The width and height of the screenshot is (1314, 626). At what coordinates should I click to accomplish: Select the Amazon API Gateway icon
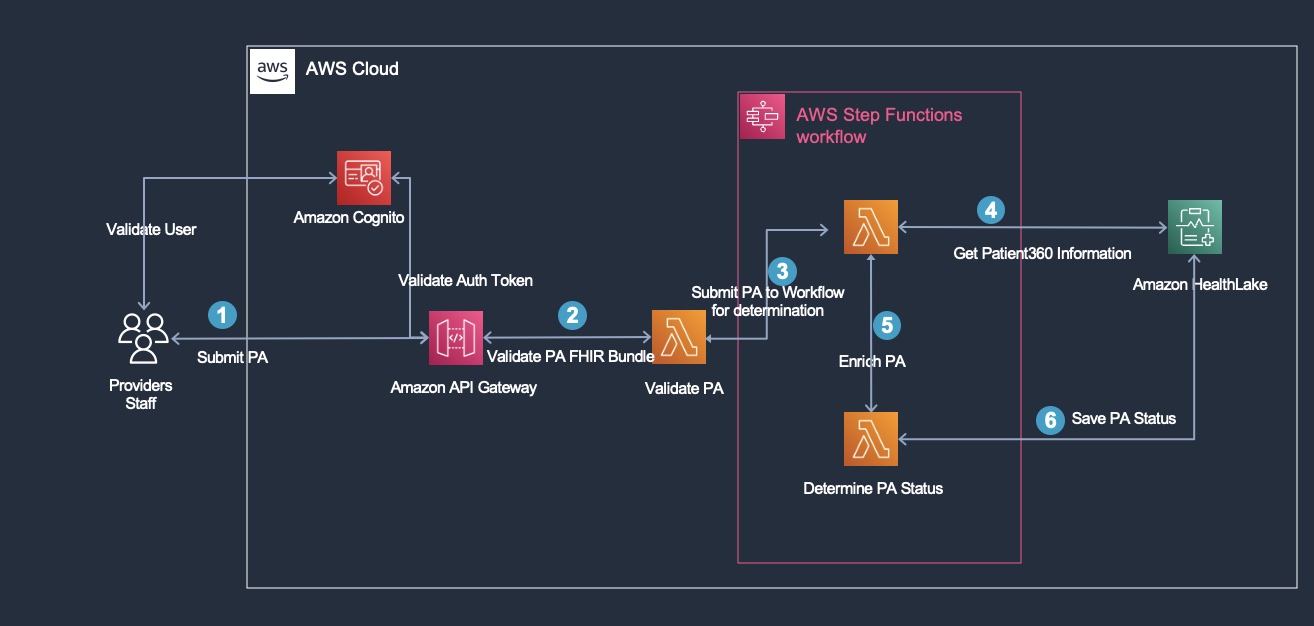pyautogui.click(x=455, y=338)
